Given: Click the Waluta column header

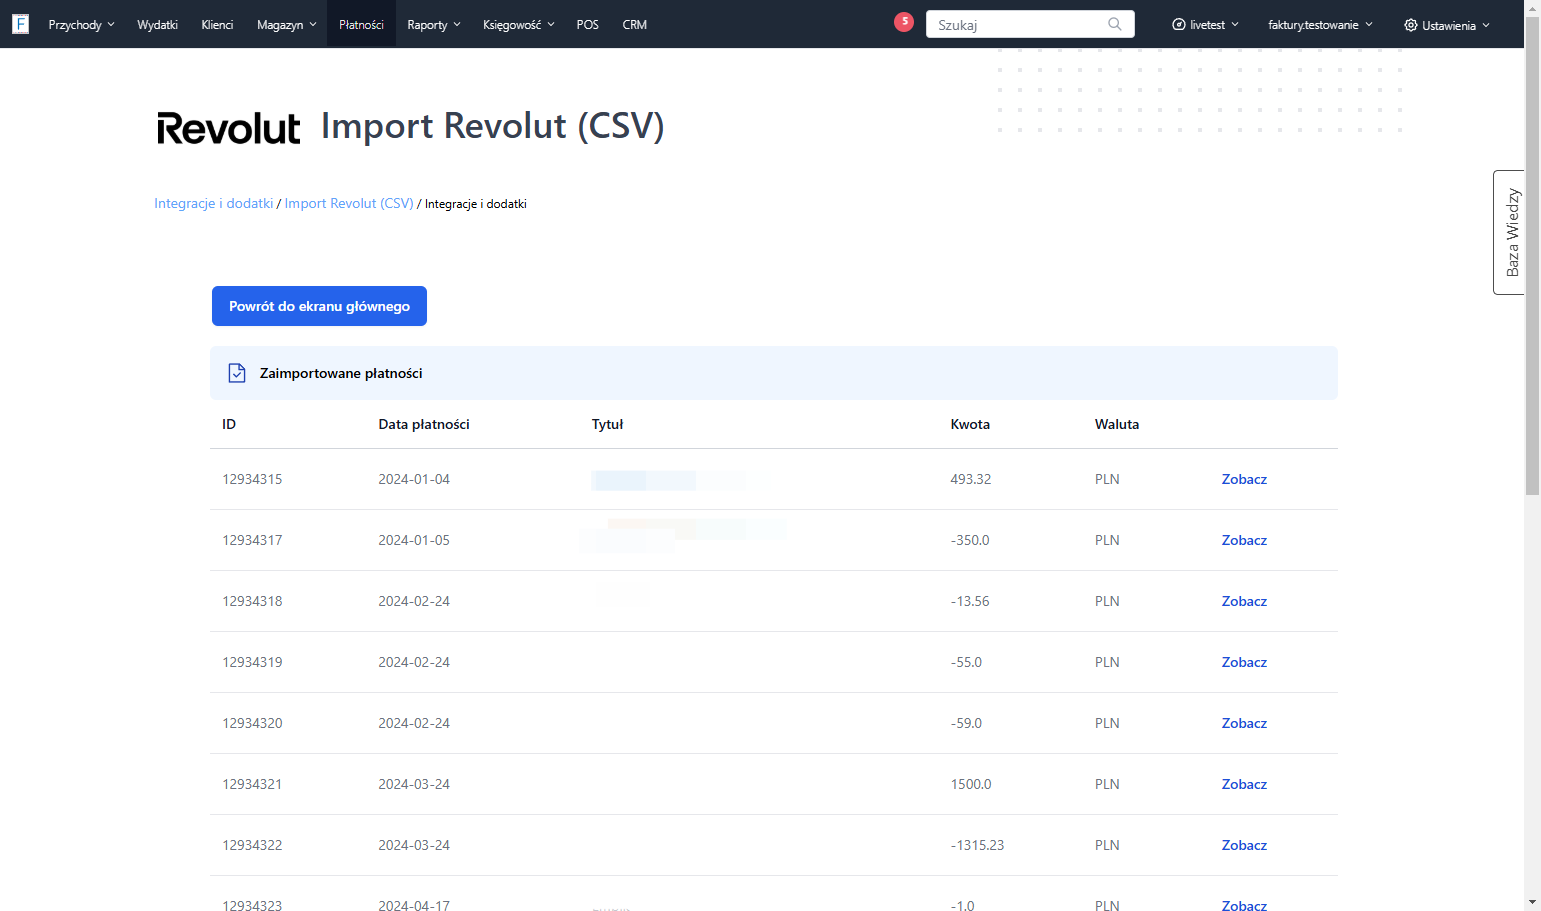Looking at the screenshot, I should pyautogui.click(x=1117, y=424).
